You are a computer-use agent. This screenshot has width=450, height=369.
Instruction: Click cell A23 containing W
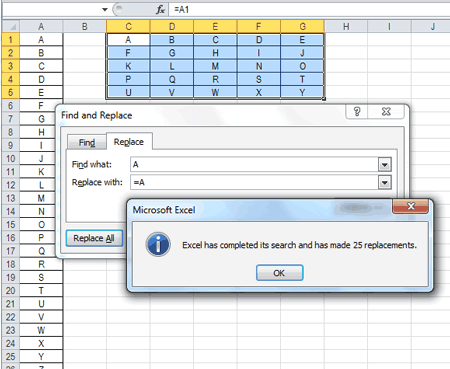(x=41, y=330)
